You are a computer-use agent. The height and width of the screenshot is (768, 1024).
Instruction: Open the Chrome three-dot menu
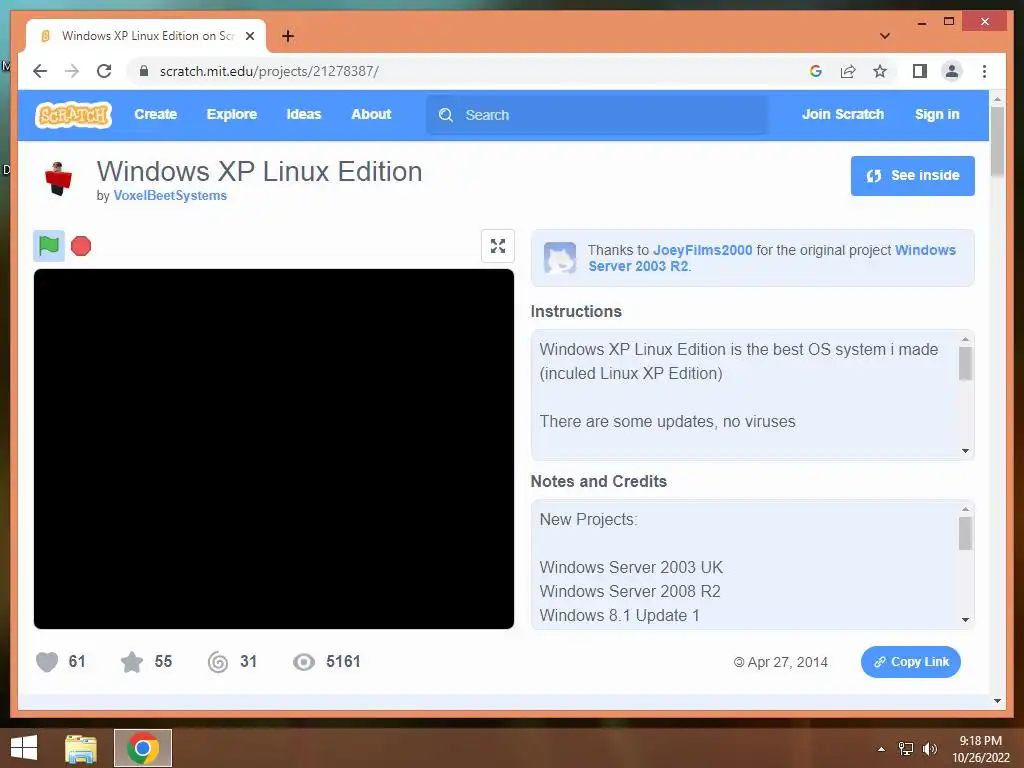(984, 71)
